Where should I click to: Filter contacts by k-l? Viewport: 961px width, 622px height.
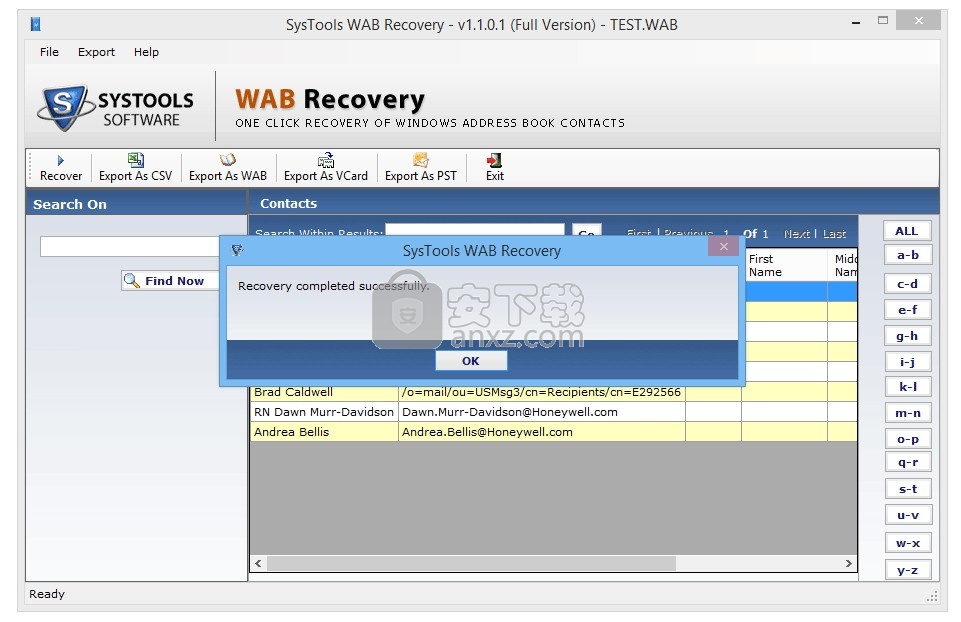pos(908,387)
